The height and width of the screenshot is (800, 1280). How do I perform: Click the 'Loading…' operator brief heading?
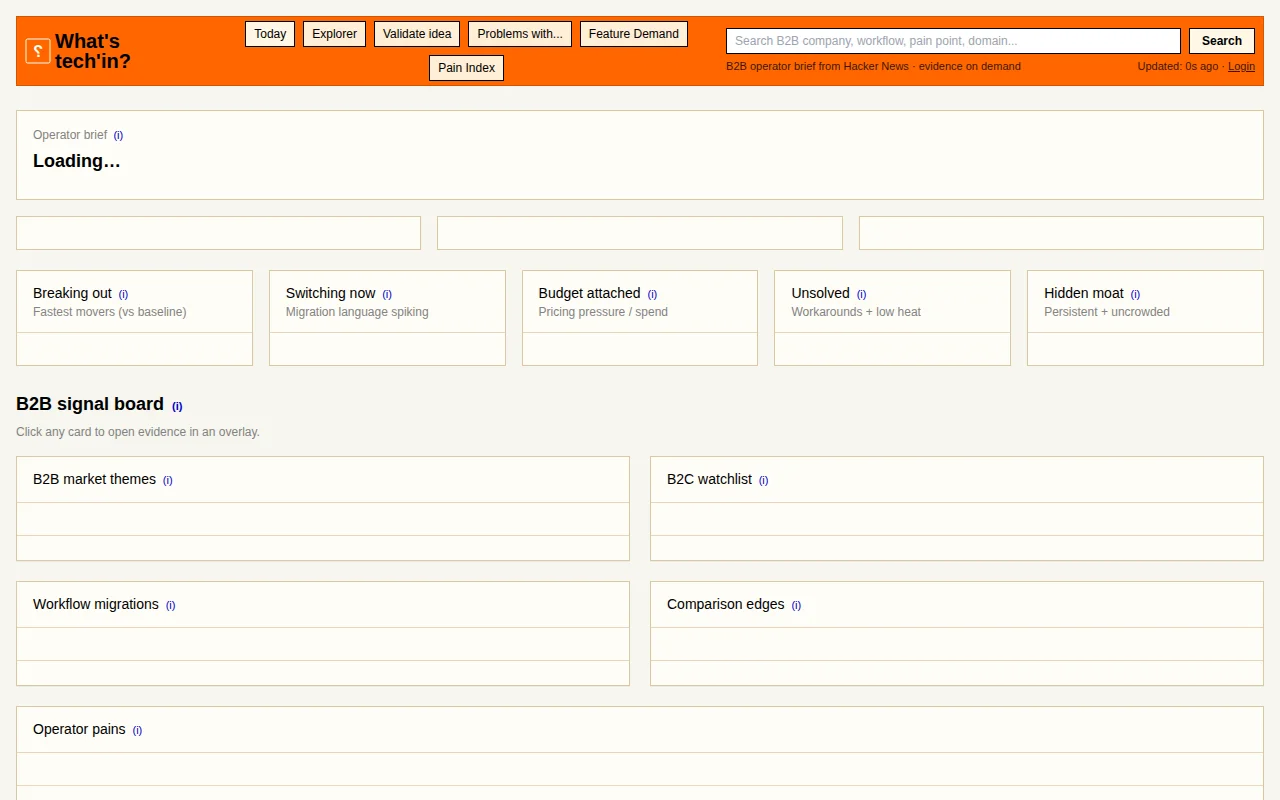[77, 161]
